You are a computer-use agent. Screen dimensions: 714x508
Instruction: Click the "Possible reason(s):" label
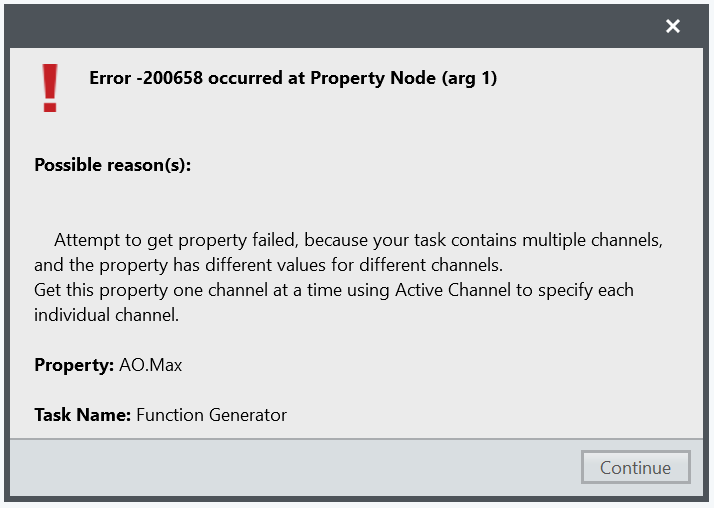(112, 165)
